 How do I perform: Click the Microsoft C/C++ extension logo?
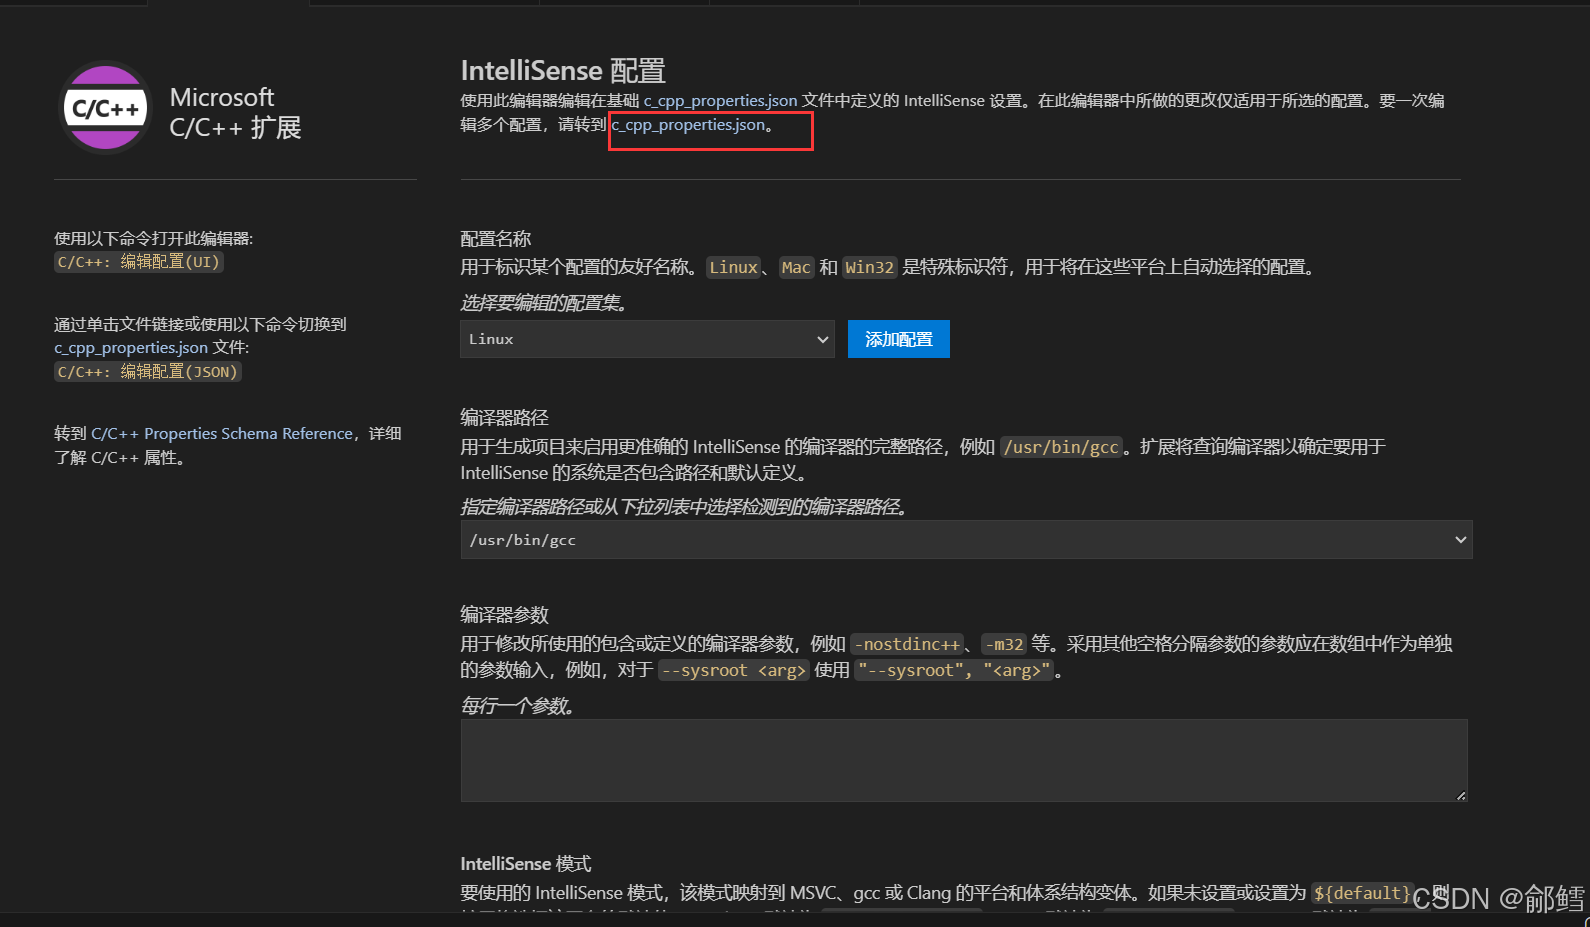(106, 108)
